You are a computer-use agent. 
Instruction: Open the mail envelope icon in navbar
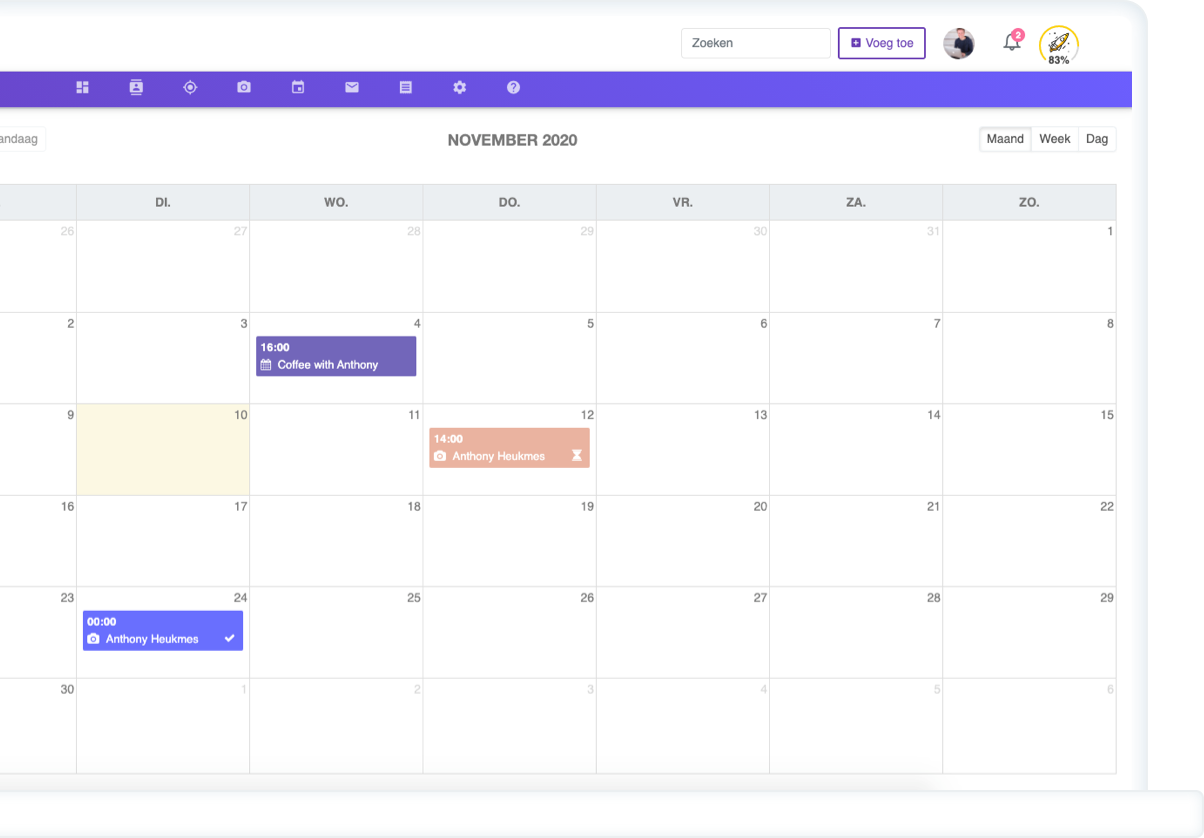352,88
